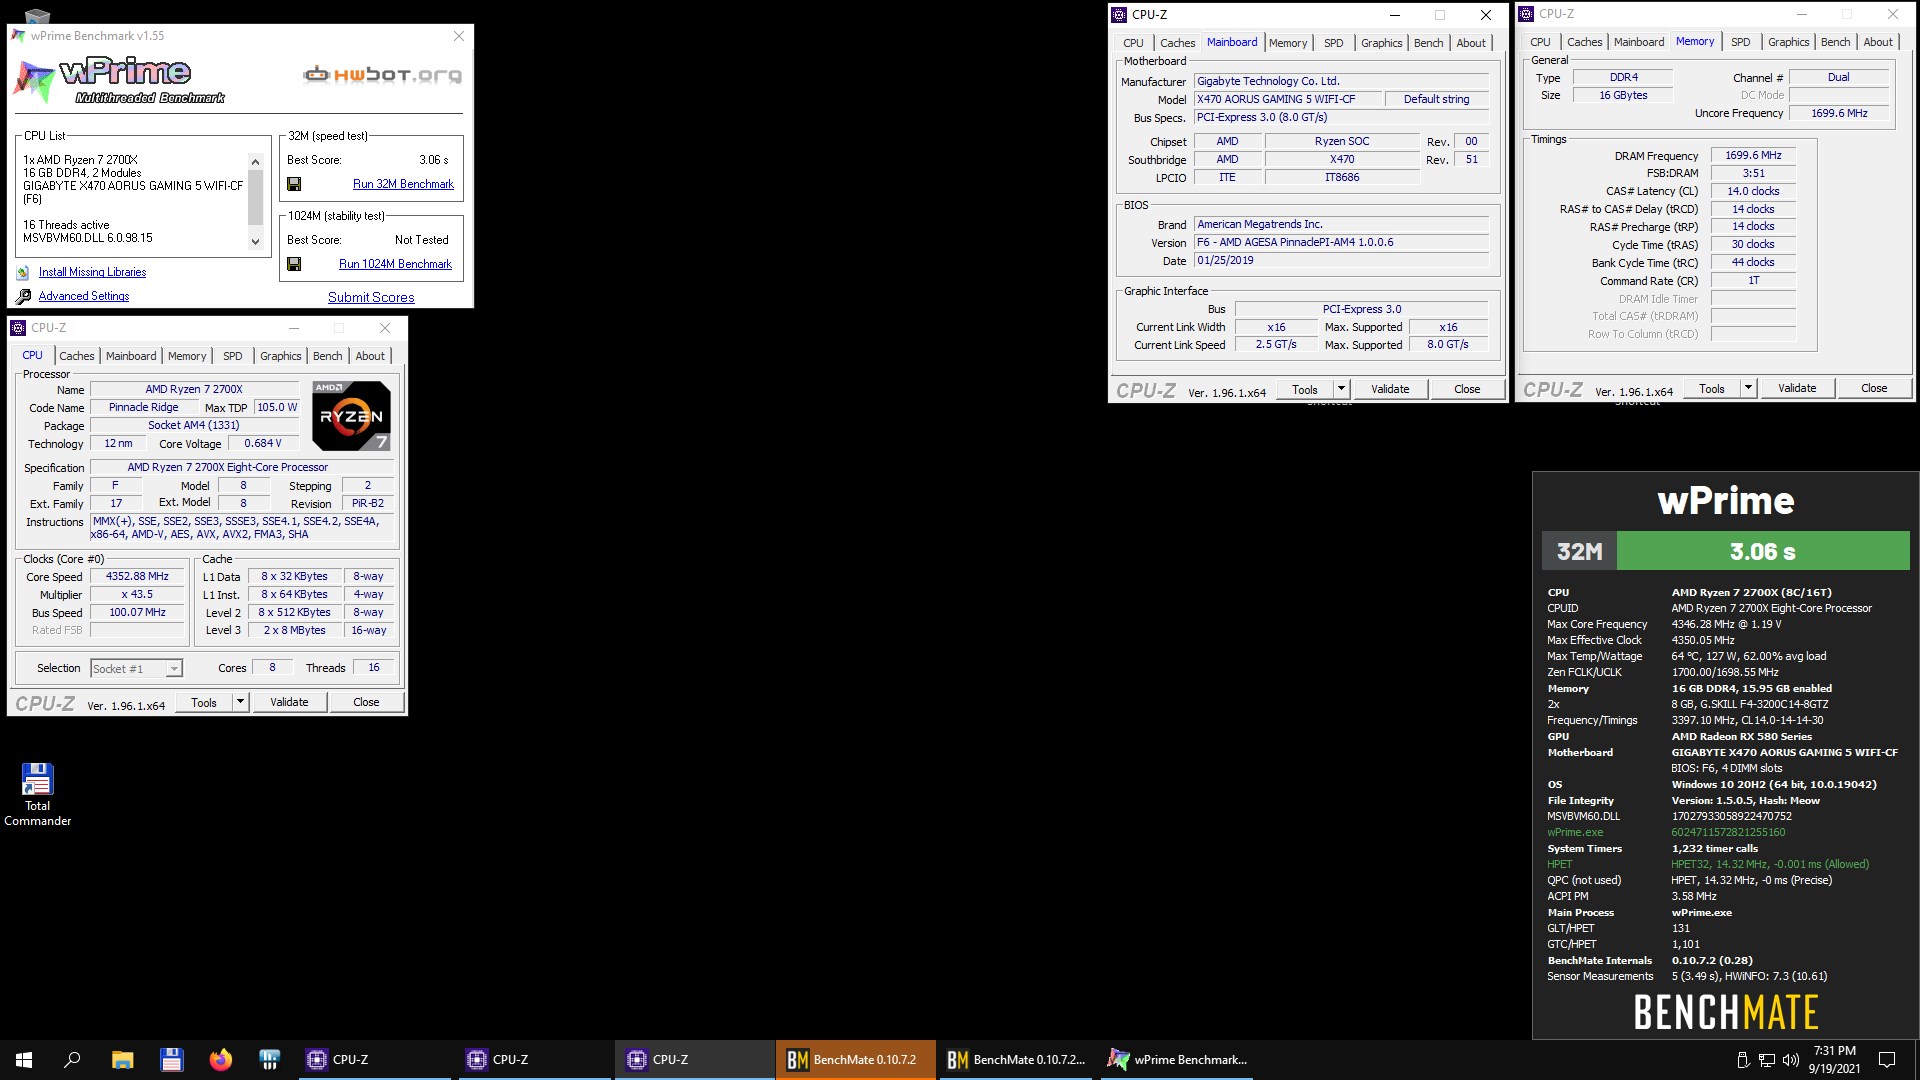
Task: Click the Advanced Settings wrench icon
Action: pos(23,296)
